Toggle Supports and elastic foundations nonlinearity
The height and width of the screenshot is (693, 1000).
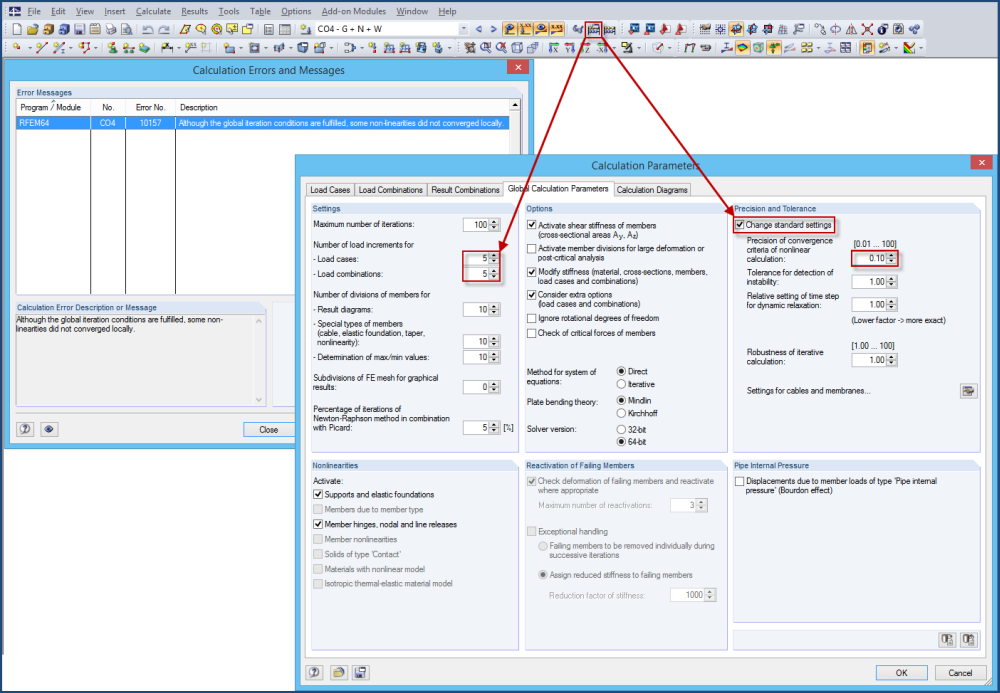[x=318, y=494]
